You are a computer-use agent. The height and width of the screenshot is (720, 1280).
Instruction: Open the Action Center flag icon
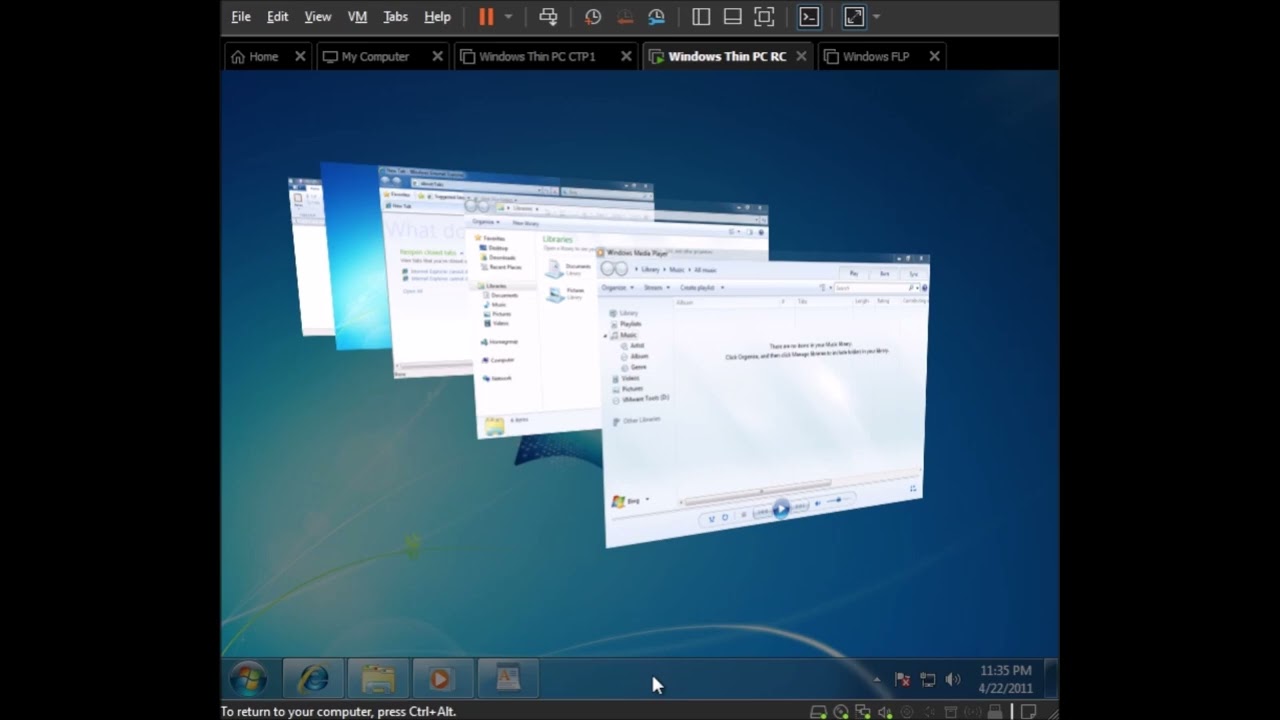tap(902, 680)
